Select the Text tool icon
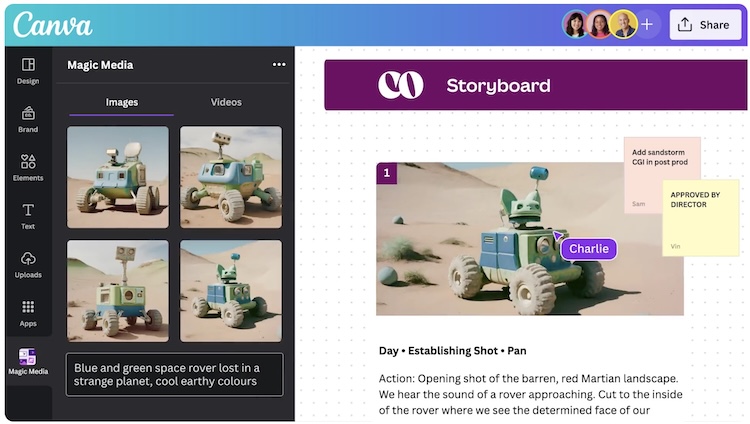This screenshot has width=750, height=424. (x=28, y=210)
